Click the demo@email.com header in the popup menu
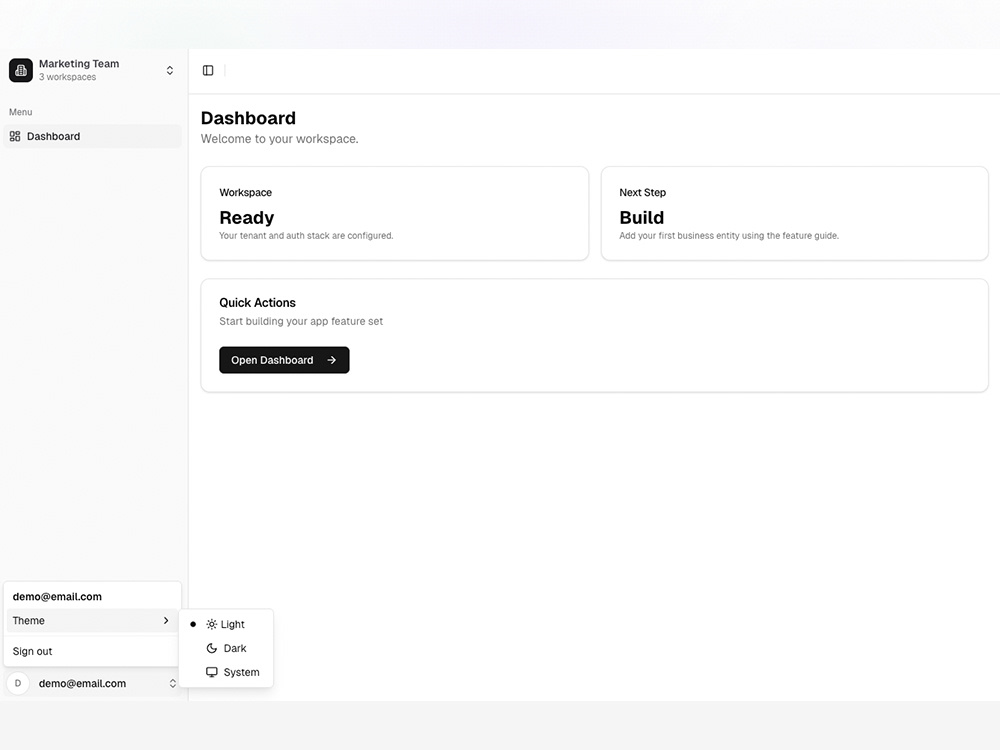The height and width of the screenshot is (750, 1000). (x=57, y=597)
